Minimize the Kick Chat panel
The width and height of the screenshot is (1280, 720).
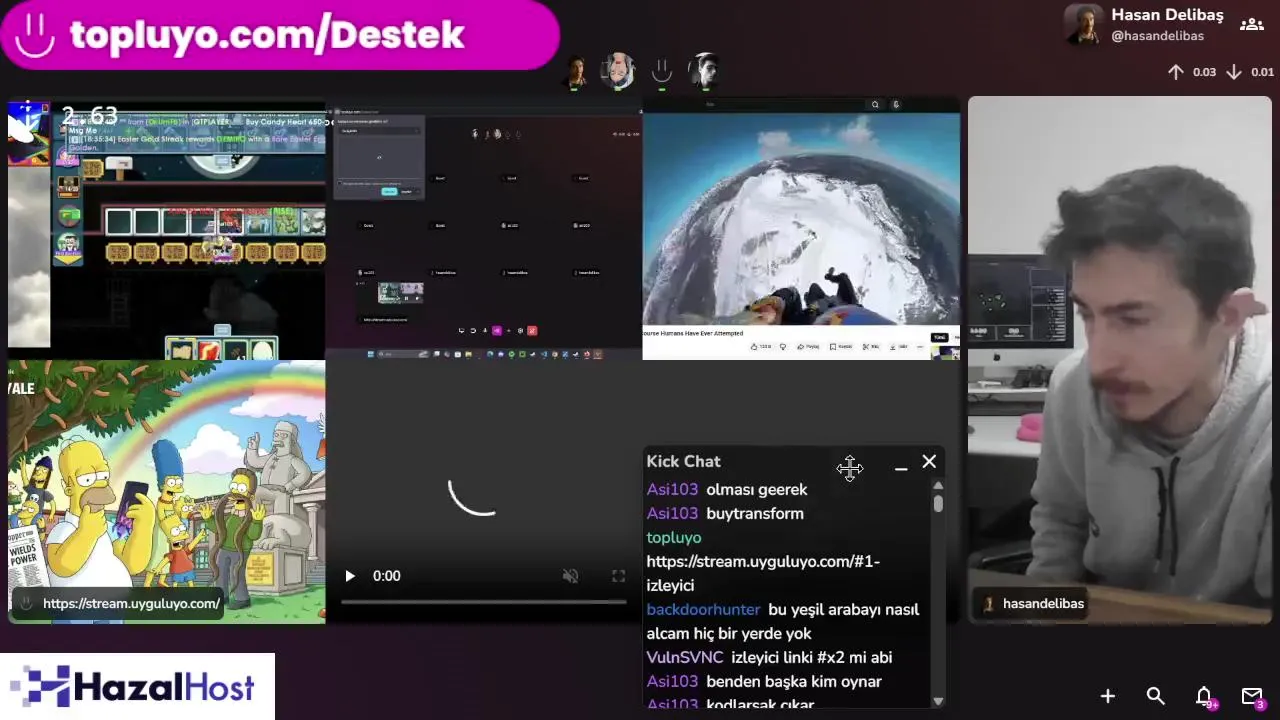point(901,466)
